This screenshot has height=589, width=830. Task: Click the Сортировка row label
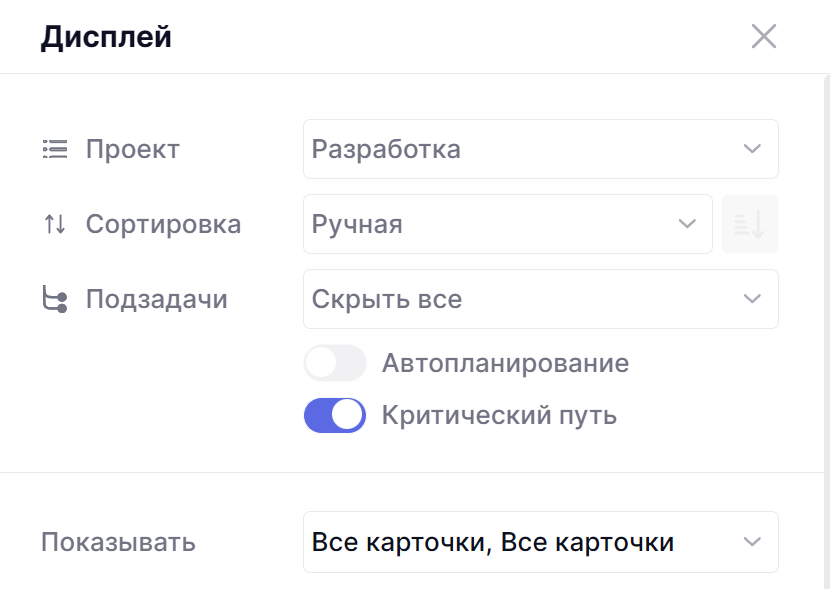pos(163,224)
